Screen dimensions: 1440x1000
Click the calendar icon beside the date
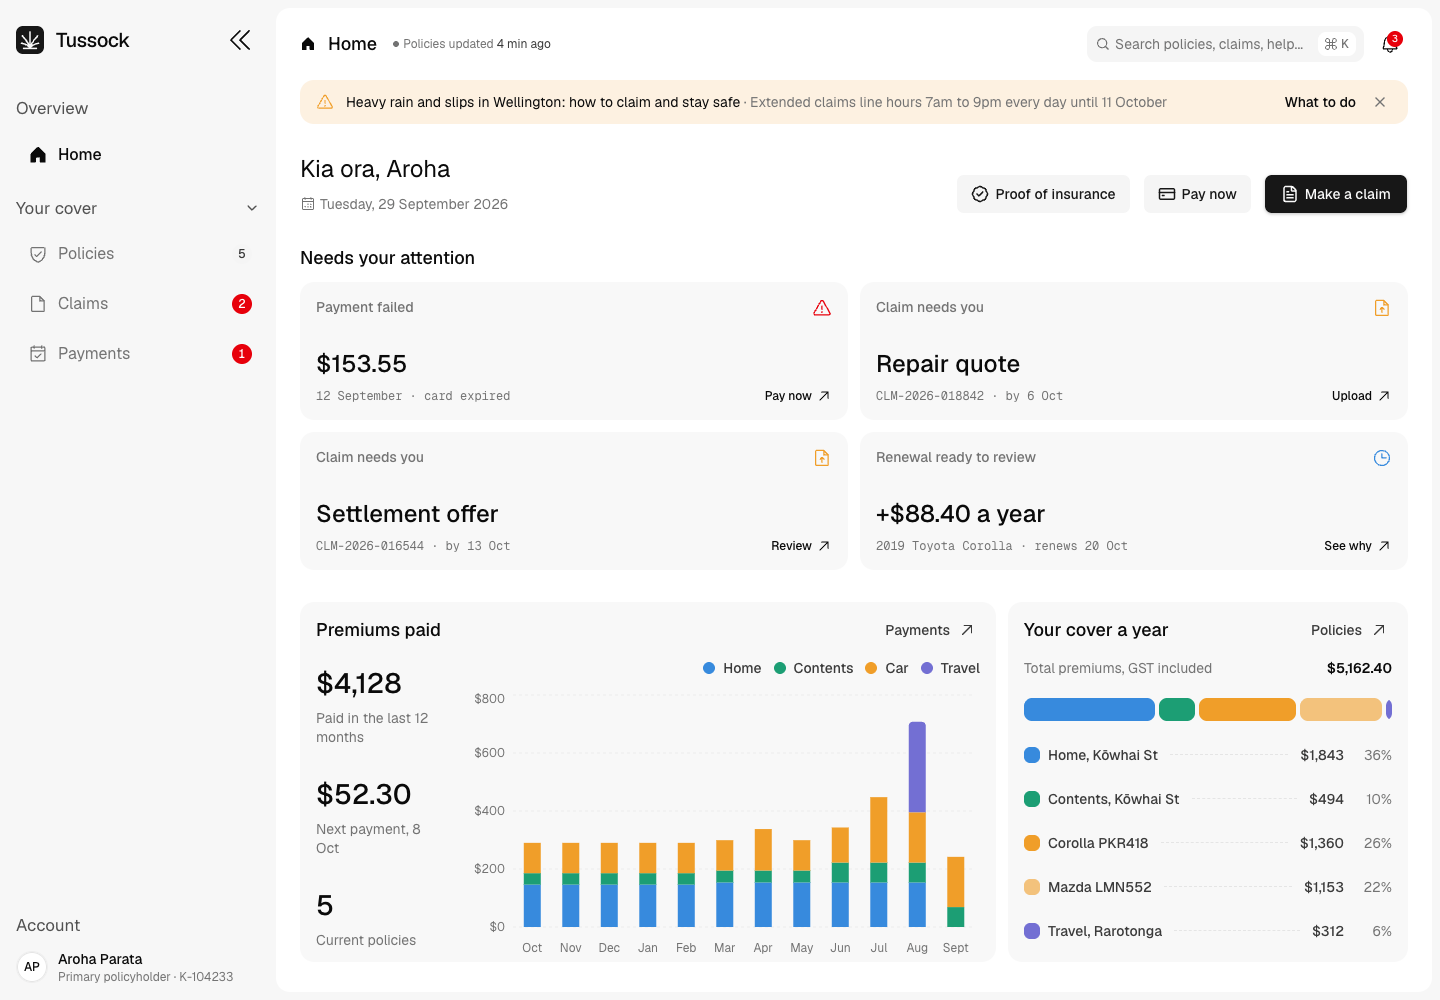[308, 204]
